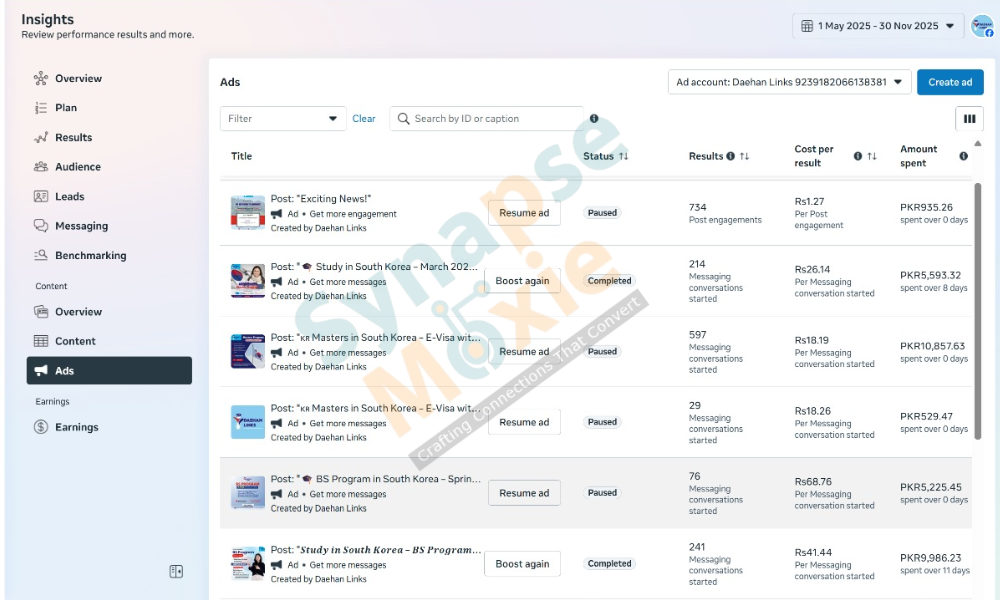Open profile avatar in top corner

tap(981, 26)
